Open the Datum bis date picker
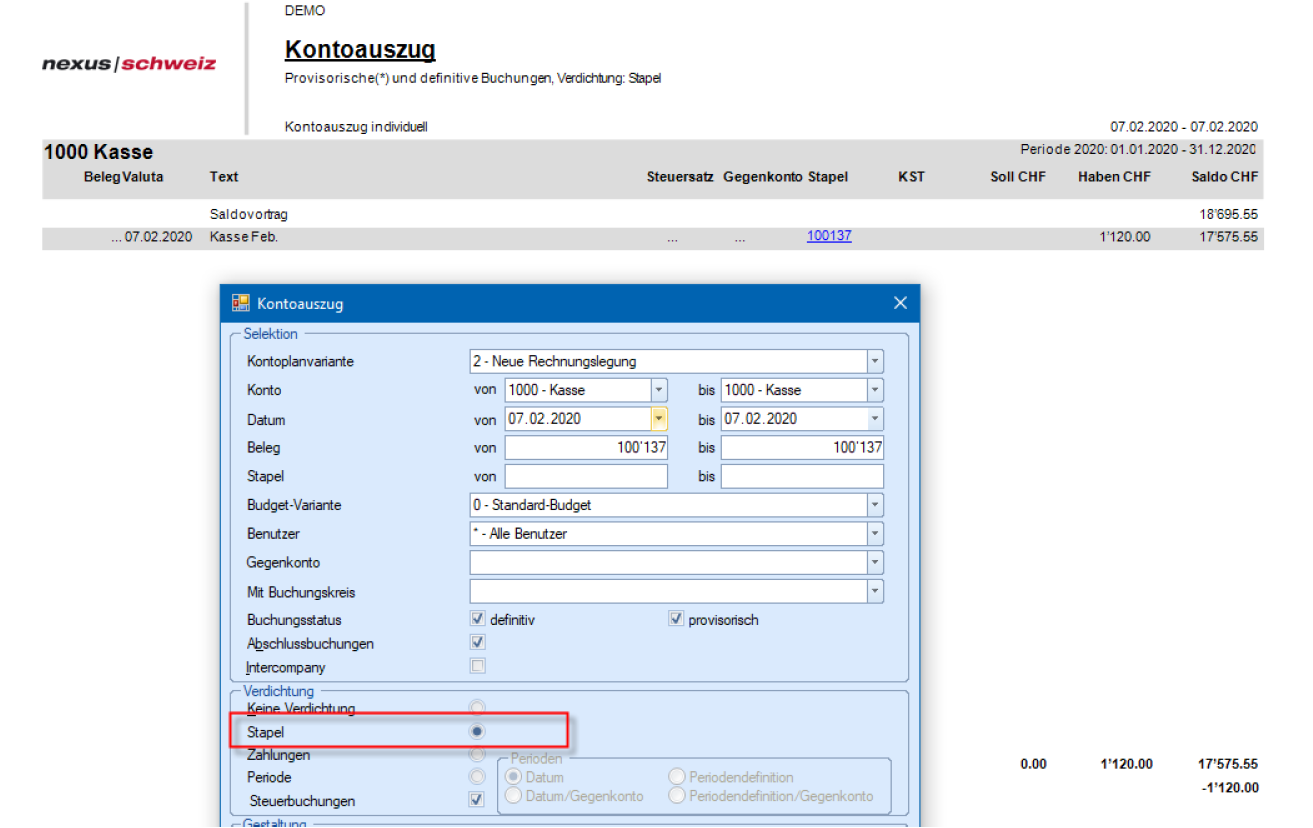The height and width of the screenshot is (828, 1313). point(875,419)
